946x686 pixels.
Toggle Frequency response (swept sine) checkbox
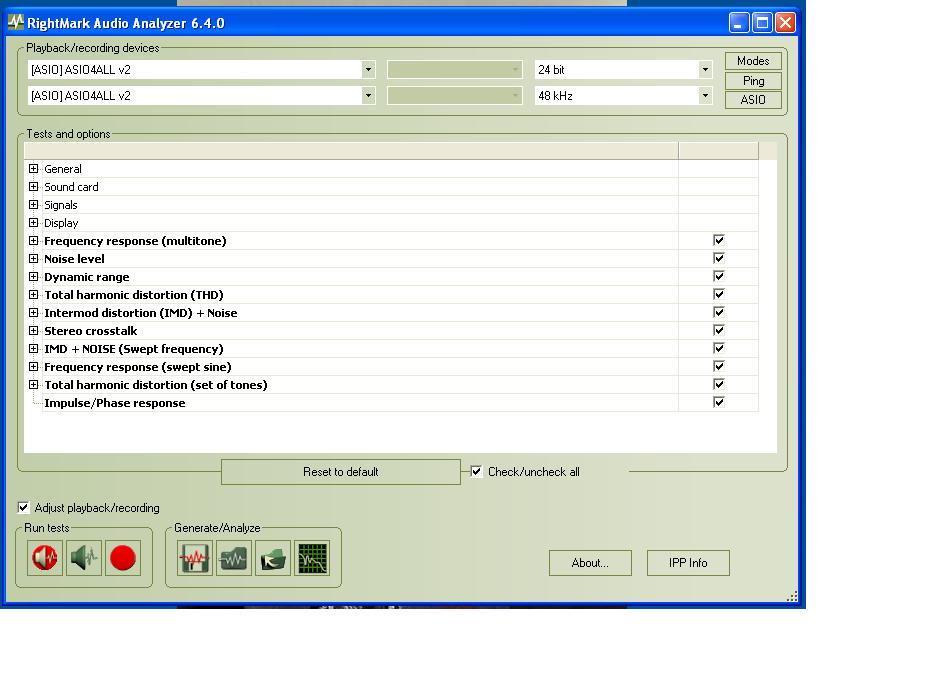tap(719, 366)
